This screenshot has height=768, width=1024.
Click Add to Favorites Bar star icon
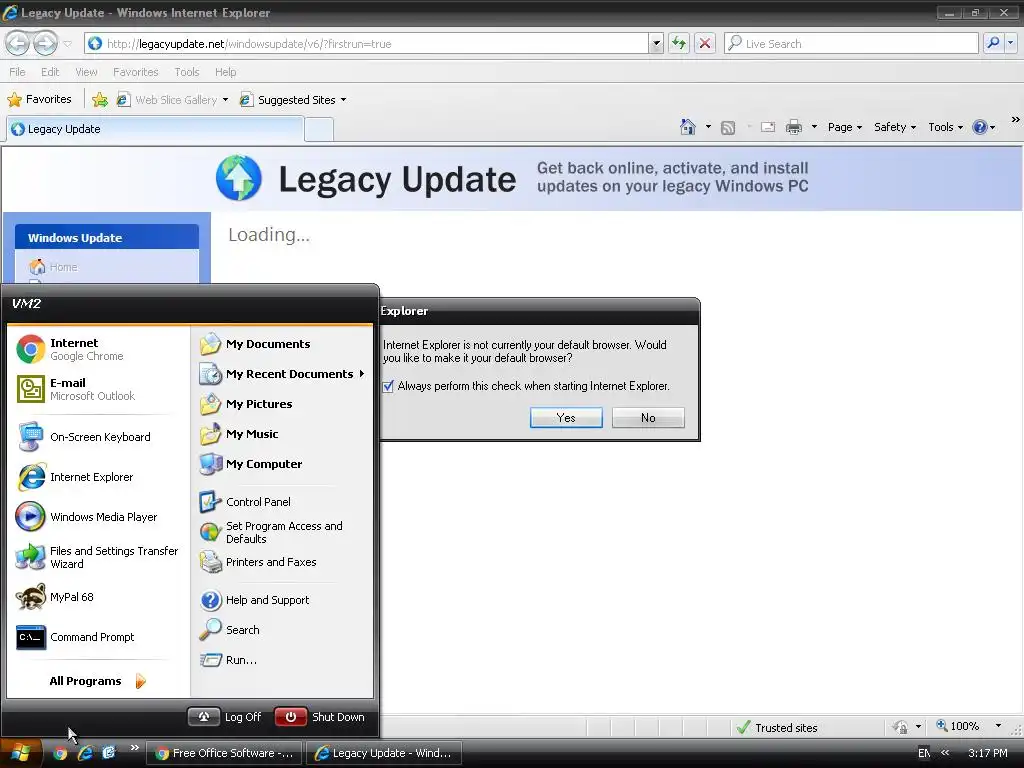pos(100,99)
